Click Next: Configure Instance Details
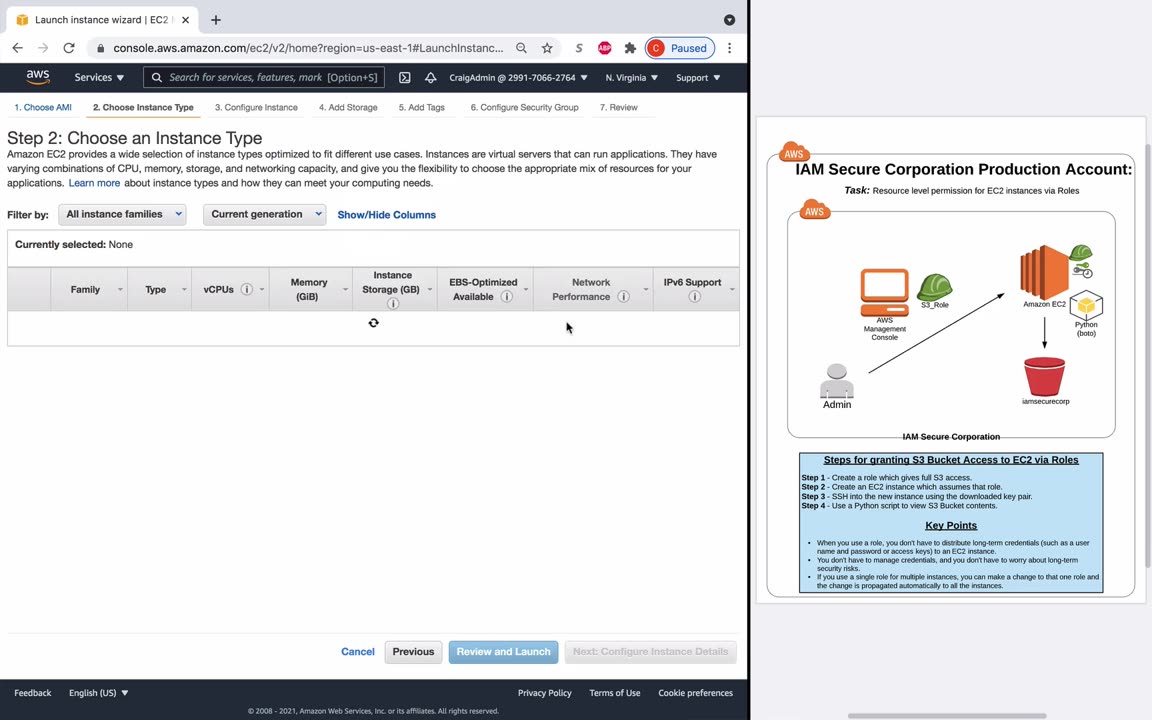The image size is (1152, 720). [650, 652]
